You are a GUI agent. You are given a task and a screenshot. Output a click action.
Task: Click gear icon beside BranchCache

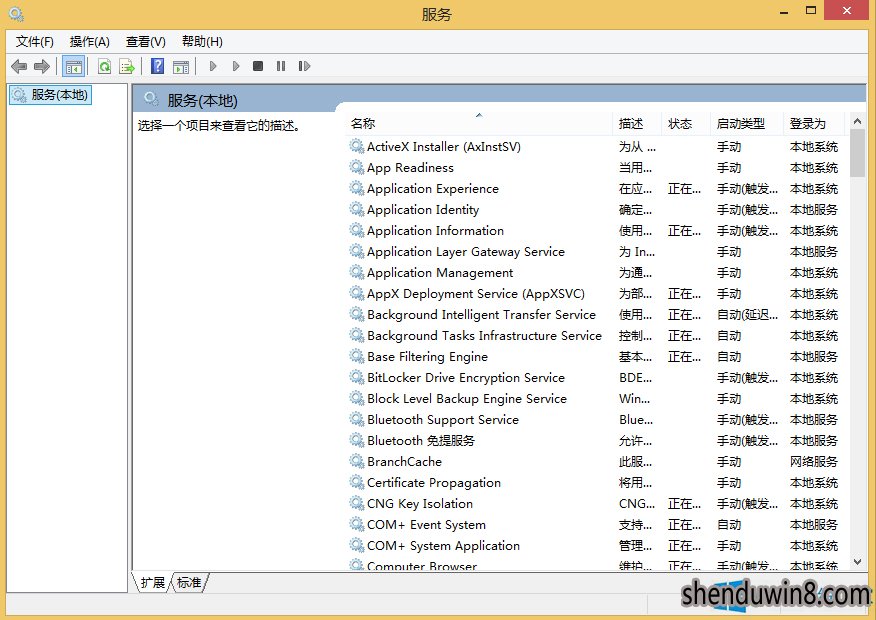(x=357, y=461)
